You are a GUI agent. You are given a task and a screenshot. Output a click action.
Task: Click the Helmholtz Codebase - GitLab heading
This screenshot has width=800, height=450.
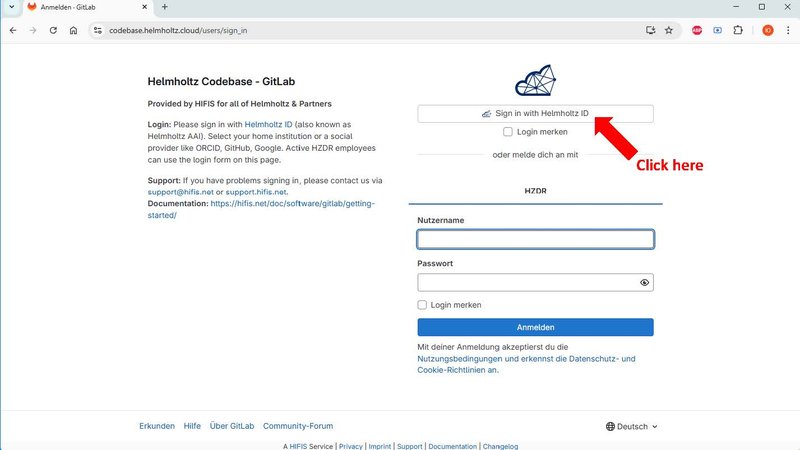[221, 82]
